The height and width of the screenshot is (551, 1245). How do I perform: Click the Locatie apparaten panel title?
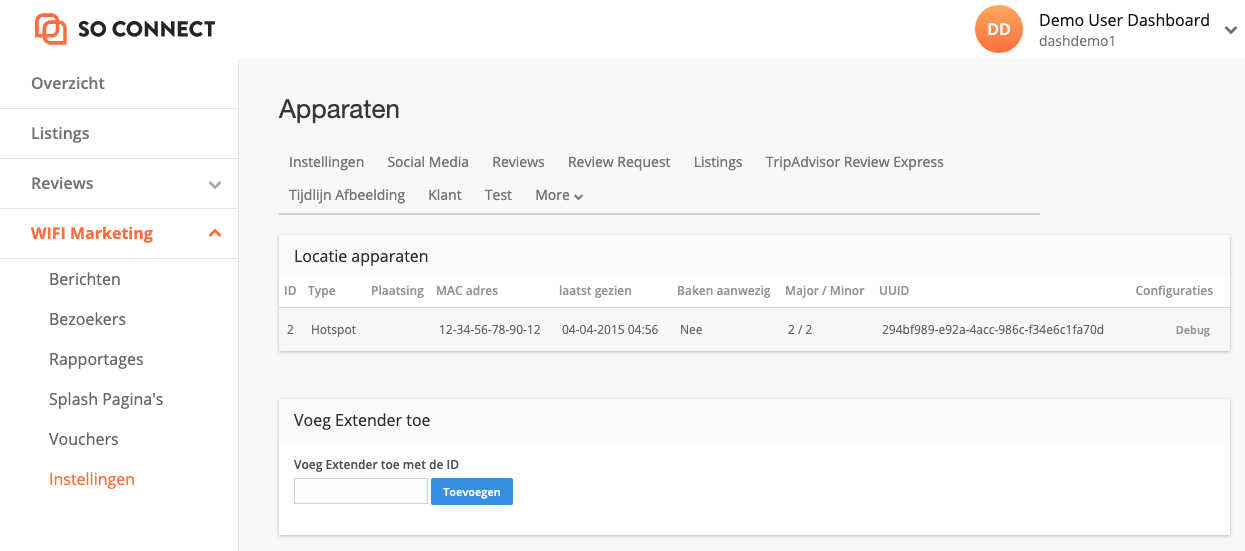coord(361,256)
